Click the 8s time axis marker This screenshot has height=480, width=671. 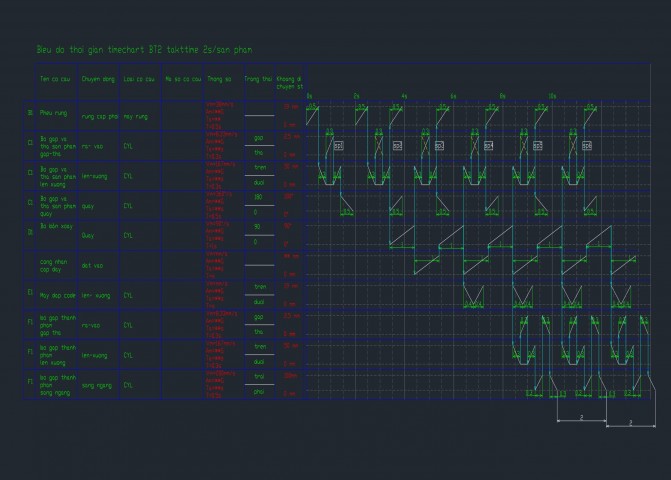coord(503,96)
